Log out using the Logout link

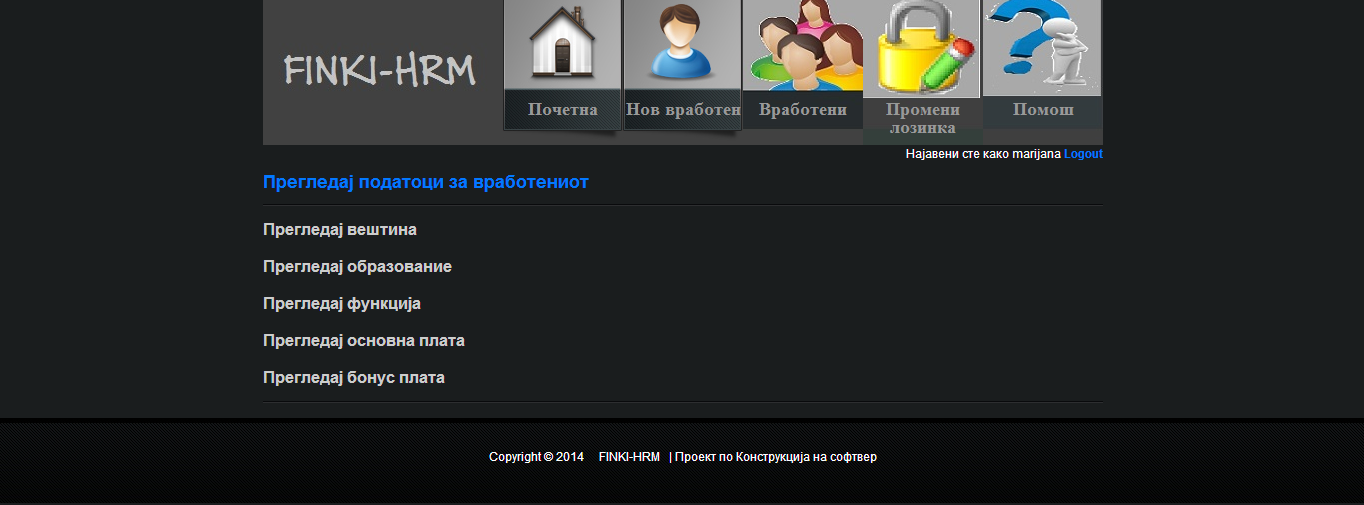(1083, 154)
